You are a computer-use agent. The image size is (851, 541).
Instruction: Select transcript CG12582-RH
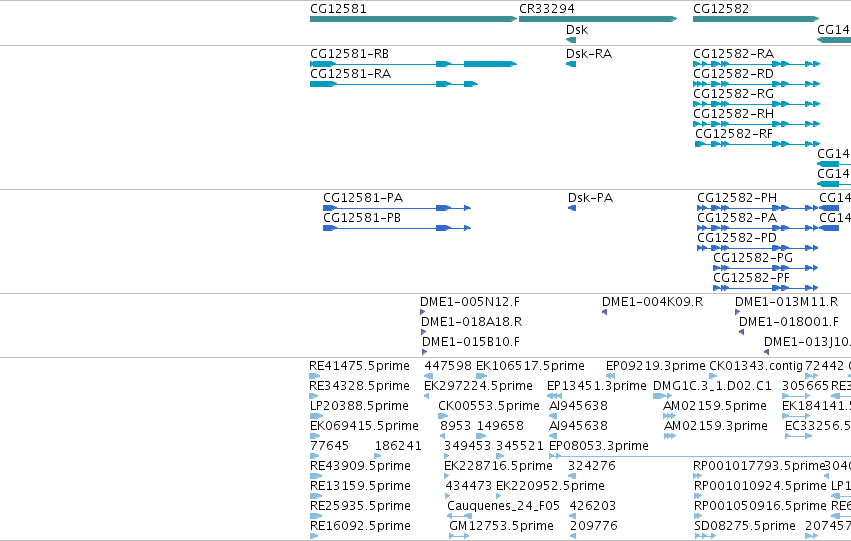(x=757, y=124)
